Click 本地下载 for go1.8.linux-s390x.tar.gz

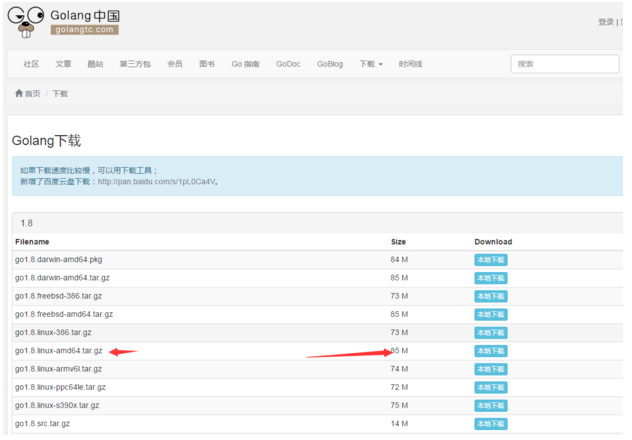(490, 406)
